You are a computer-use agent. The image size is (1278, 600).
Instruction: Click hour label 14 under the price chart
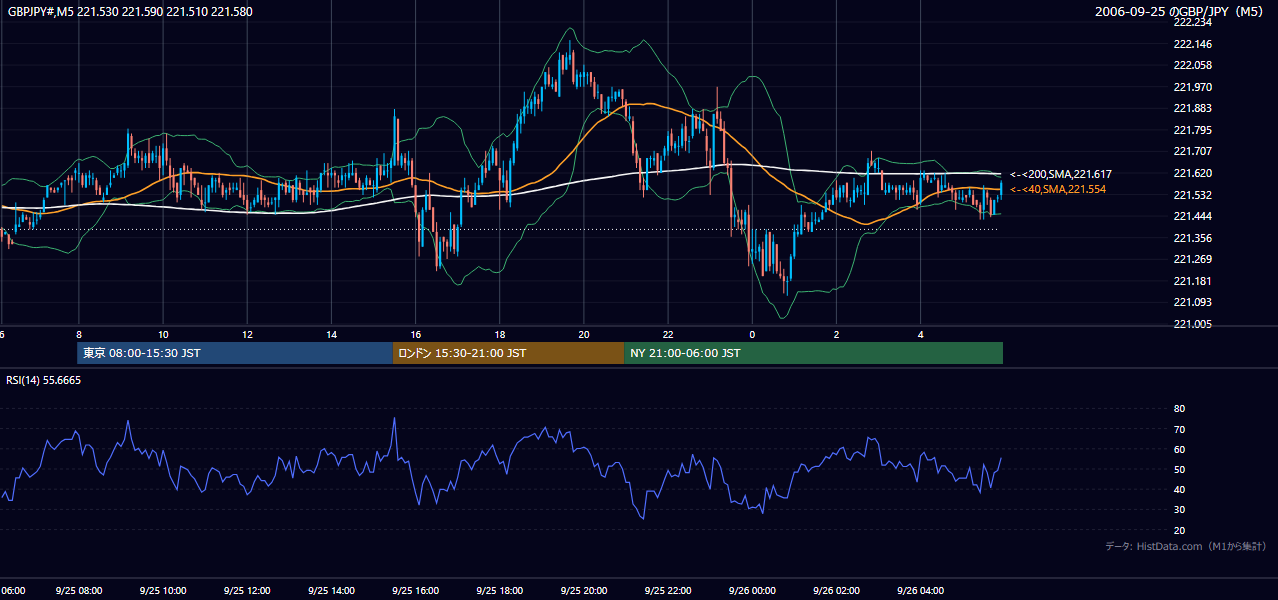click(x=332, y=335)
